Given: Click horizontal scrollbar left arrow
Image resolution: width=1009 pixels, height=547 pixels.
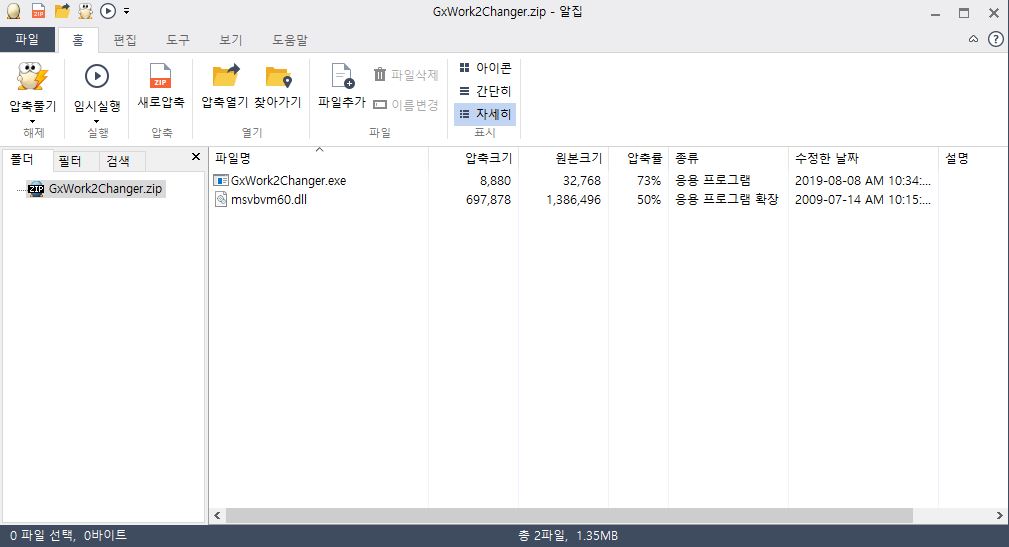Looking at the screenshot, I should pos(218,515).
